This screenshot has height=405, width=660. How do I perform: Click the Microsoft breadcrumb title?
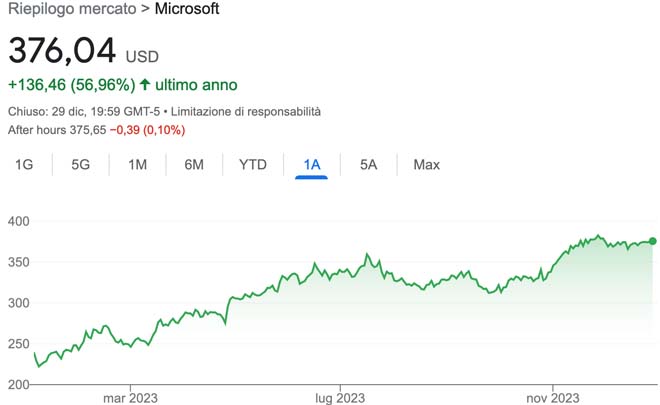[187, 9]
